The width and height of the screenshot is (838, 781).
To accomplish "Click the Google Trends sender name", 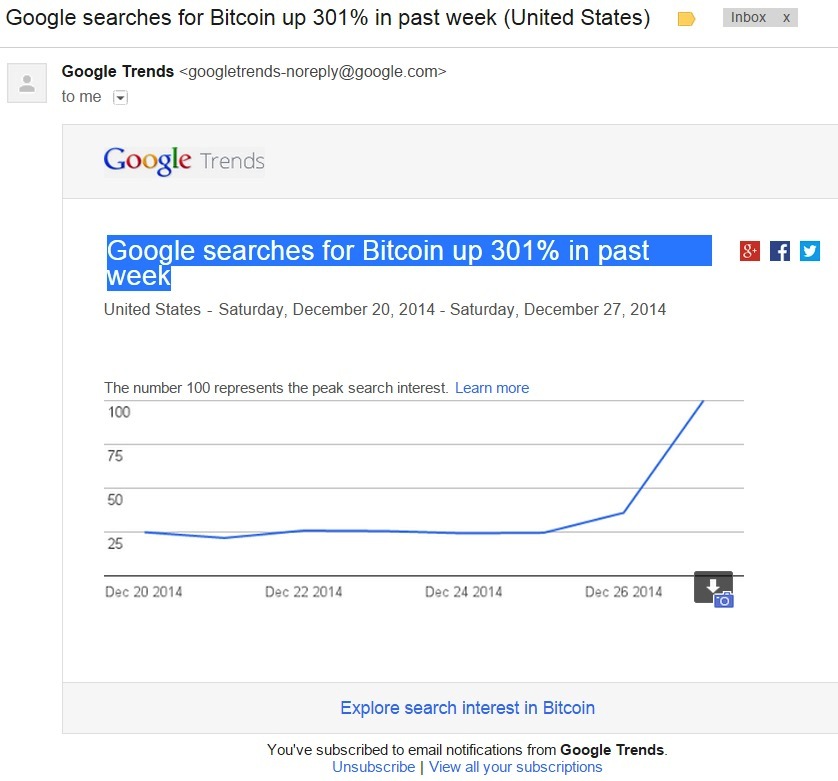I will pyautogui.click(x=118, y=71).
